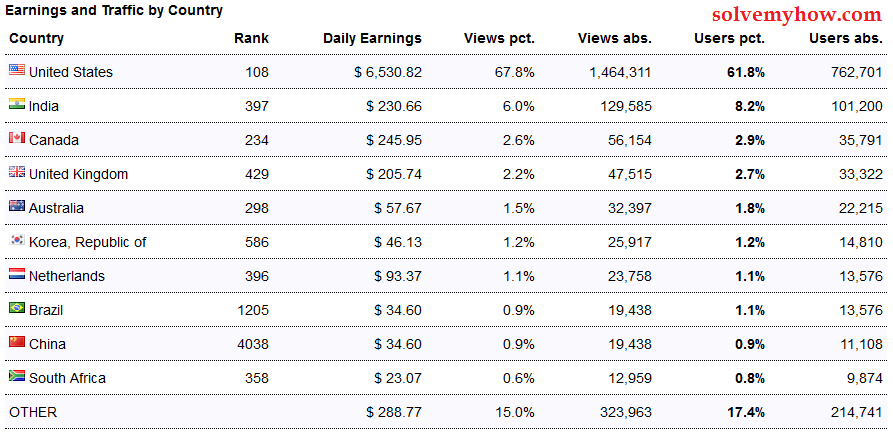This screenshot has height=432, width=893.
Task: Click United States daily earnings $ 6,530.82
Action: pos(387,72)
